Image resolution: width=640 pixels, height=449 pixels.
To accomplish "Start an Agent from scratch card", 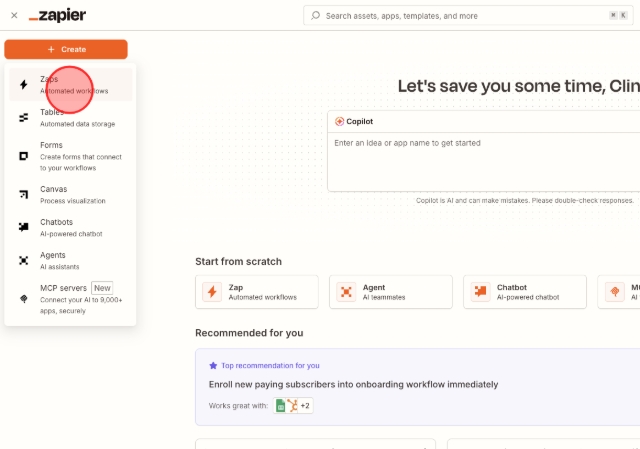I will click(x=391, y=292).
